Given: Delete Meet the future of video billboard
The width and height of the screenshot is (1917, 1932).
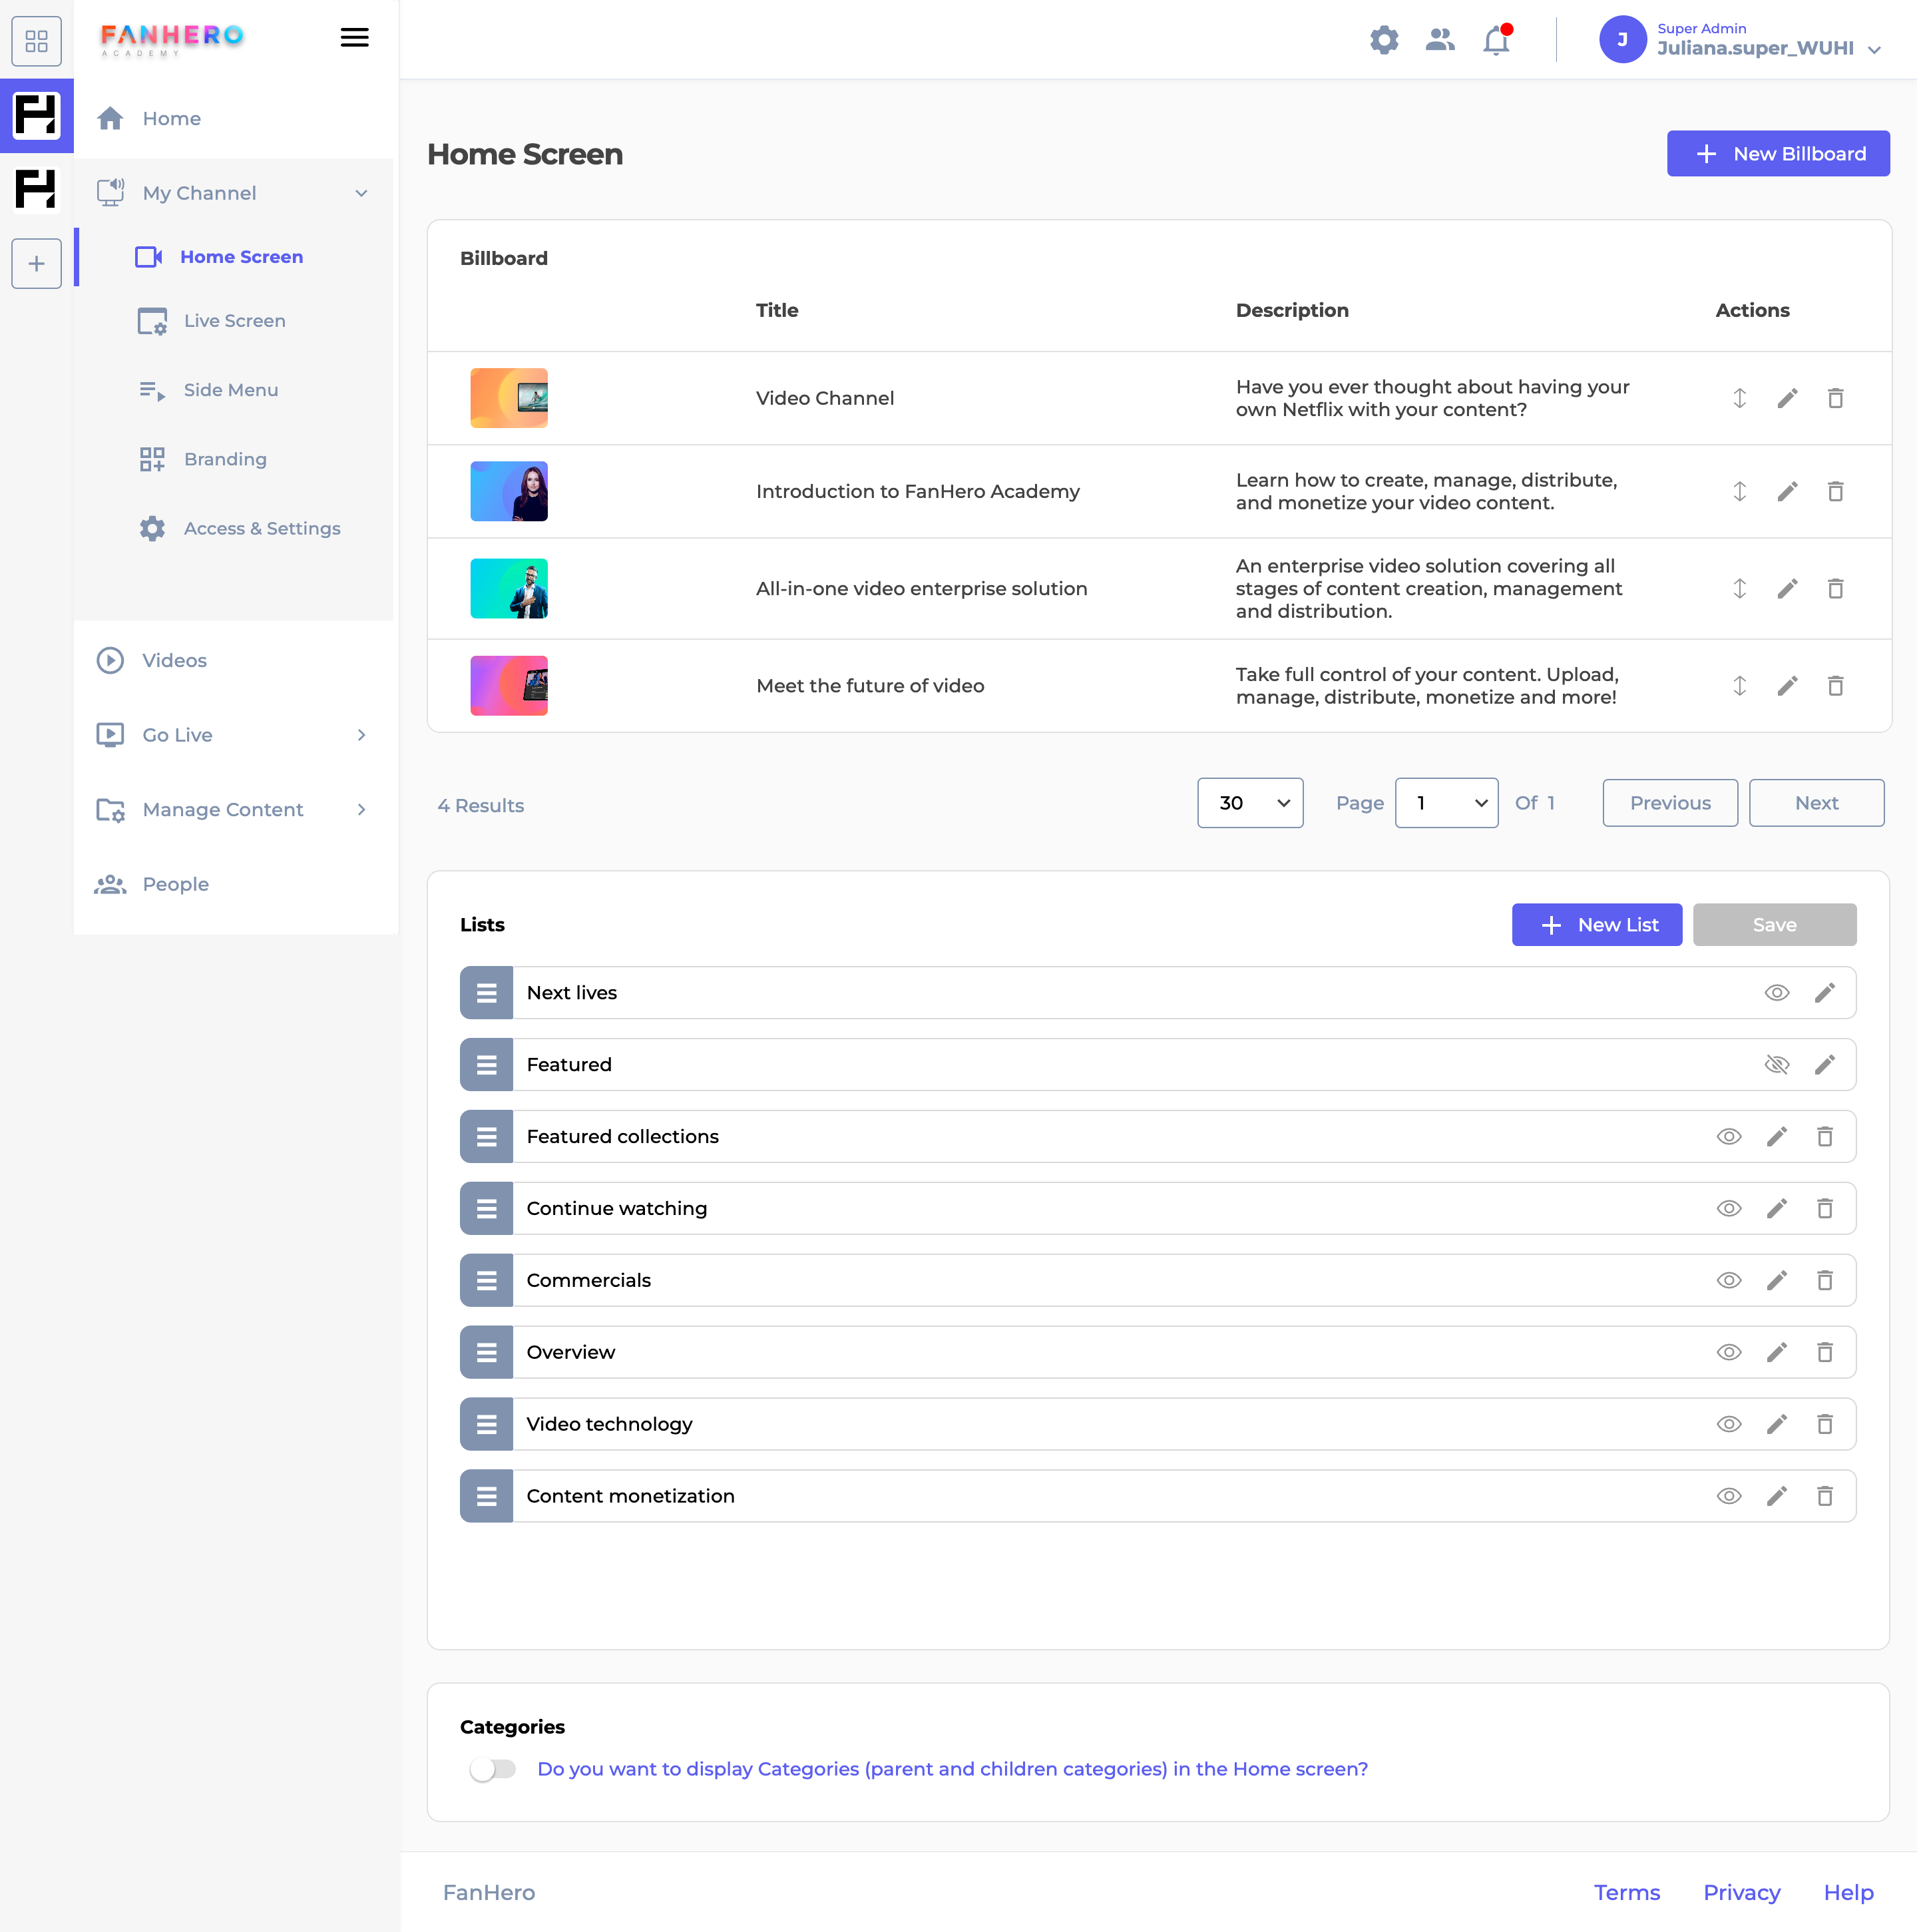Looking at the screenshot, I should click(1835, 685).
